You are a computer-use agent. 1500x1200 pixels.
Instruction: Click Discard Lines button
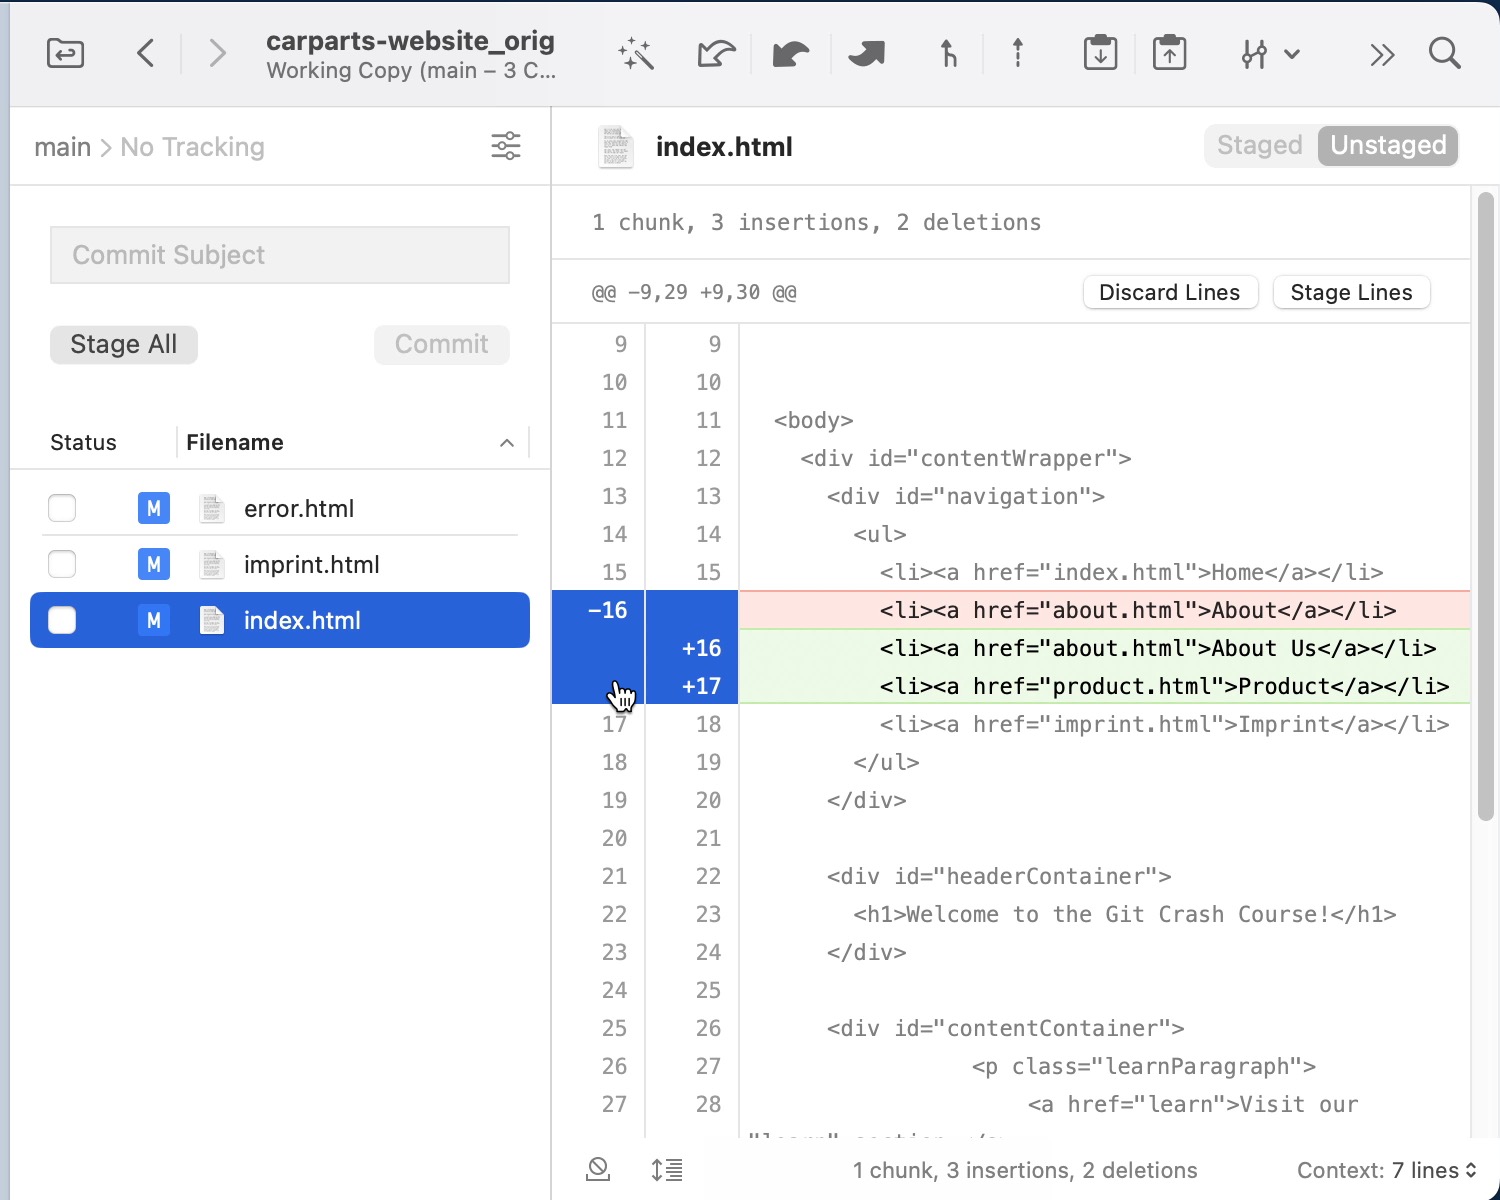[1170, 293]
